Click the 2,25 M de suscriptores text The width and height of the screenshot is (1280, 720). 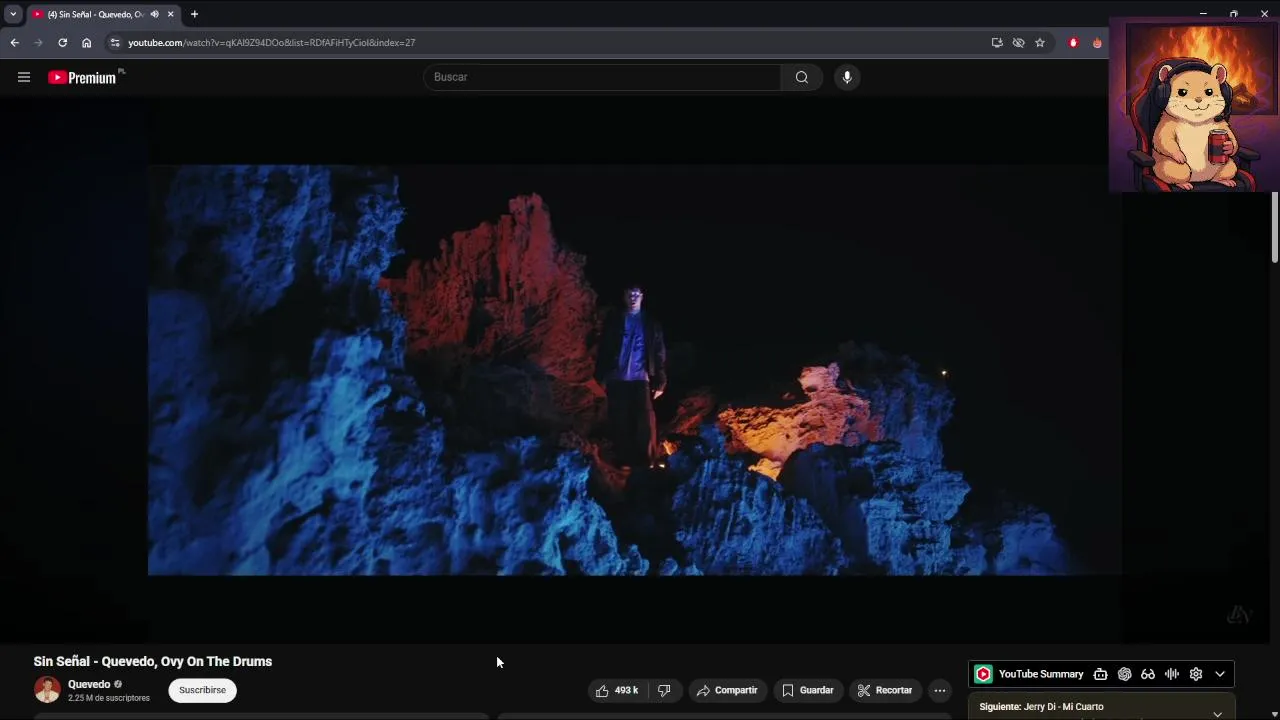109,698
